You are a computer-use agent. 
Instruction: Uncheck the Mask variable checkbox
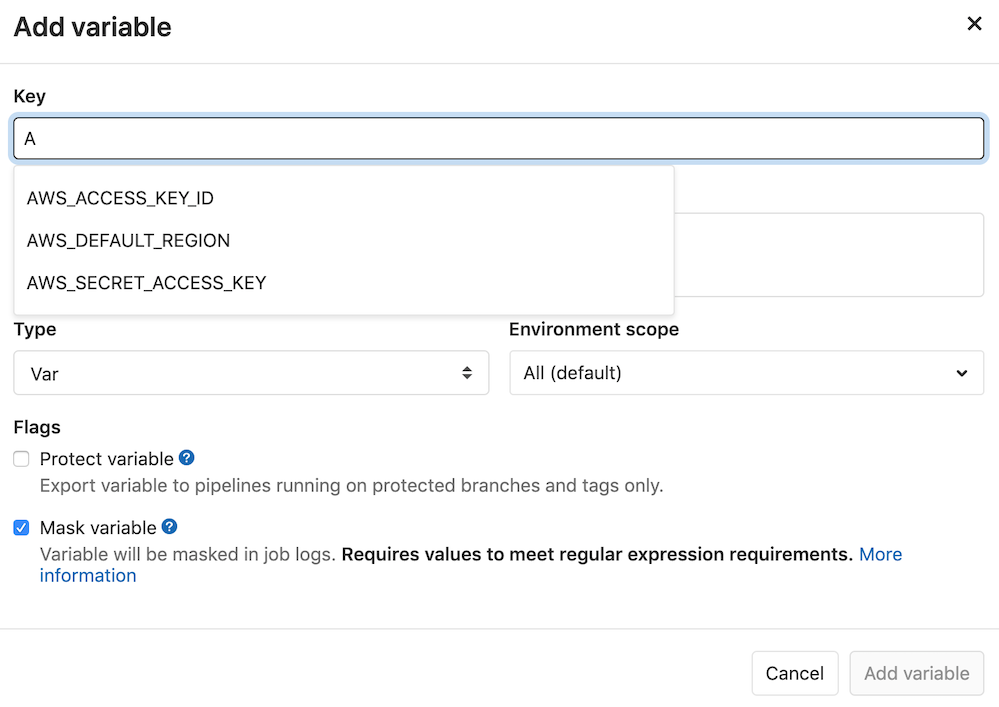21,528
